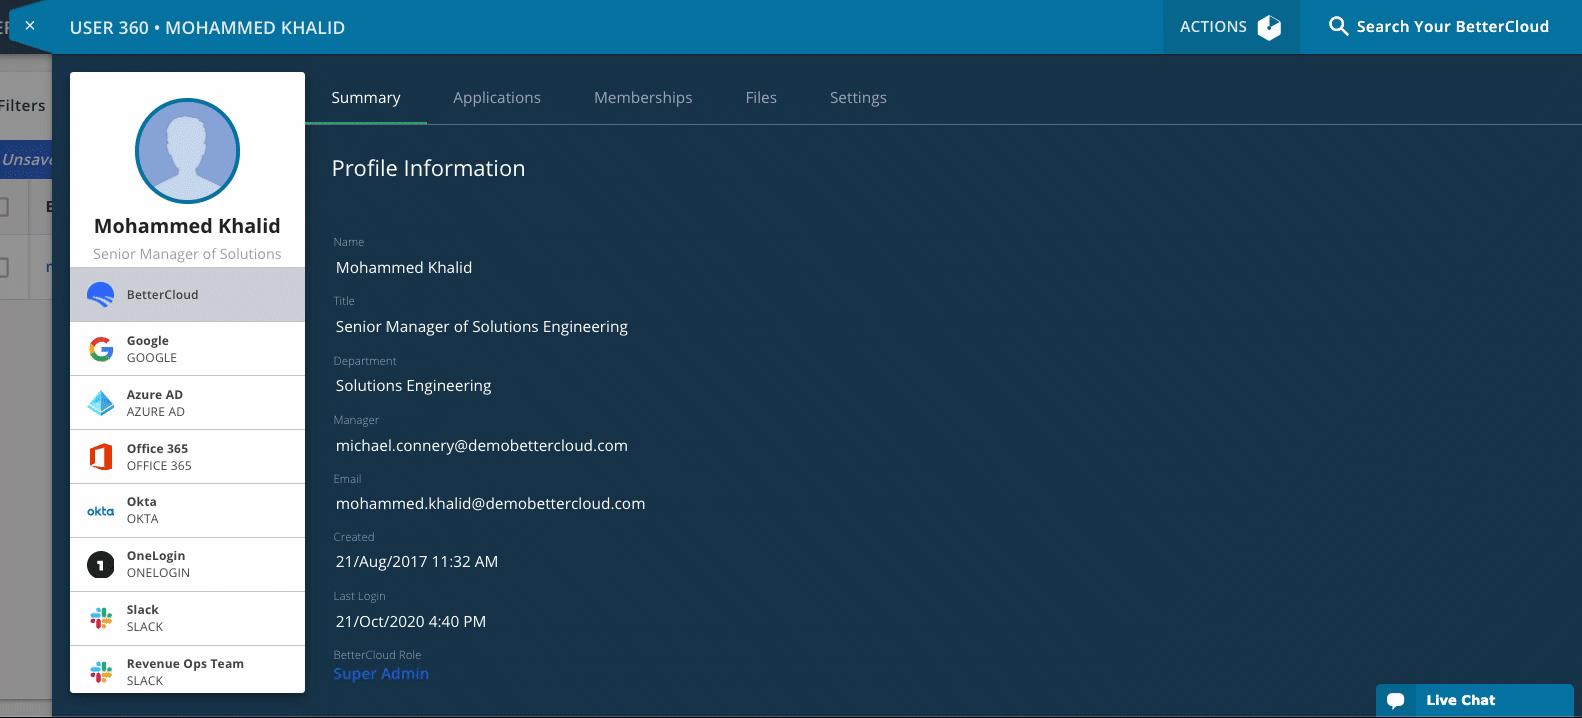Click the Azure AD pyramid icon
Screen dimensions: 1582x718
(101, 403)
